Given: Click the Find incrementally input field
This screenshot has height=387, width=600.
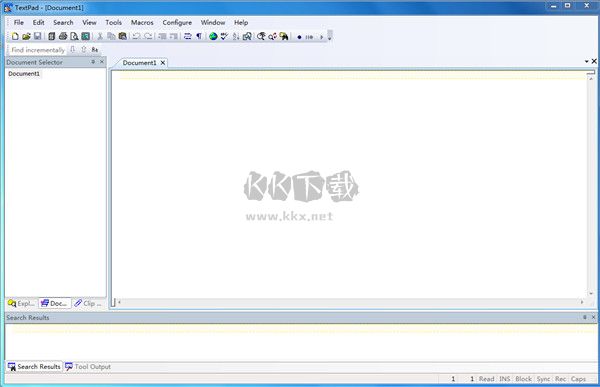Looking at the screenshot, I should [x=38, y=50].
